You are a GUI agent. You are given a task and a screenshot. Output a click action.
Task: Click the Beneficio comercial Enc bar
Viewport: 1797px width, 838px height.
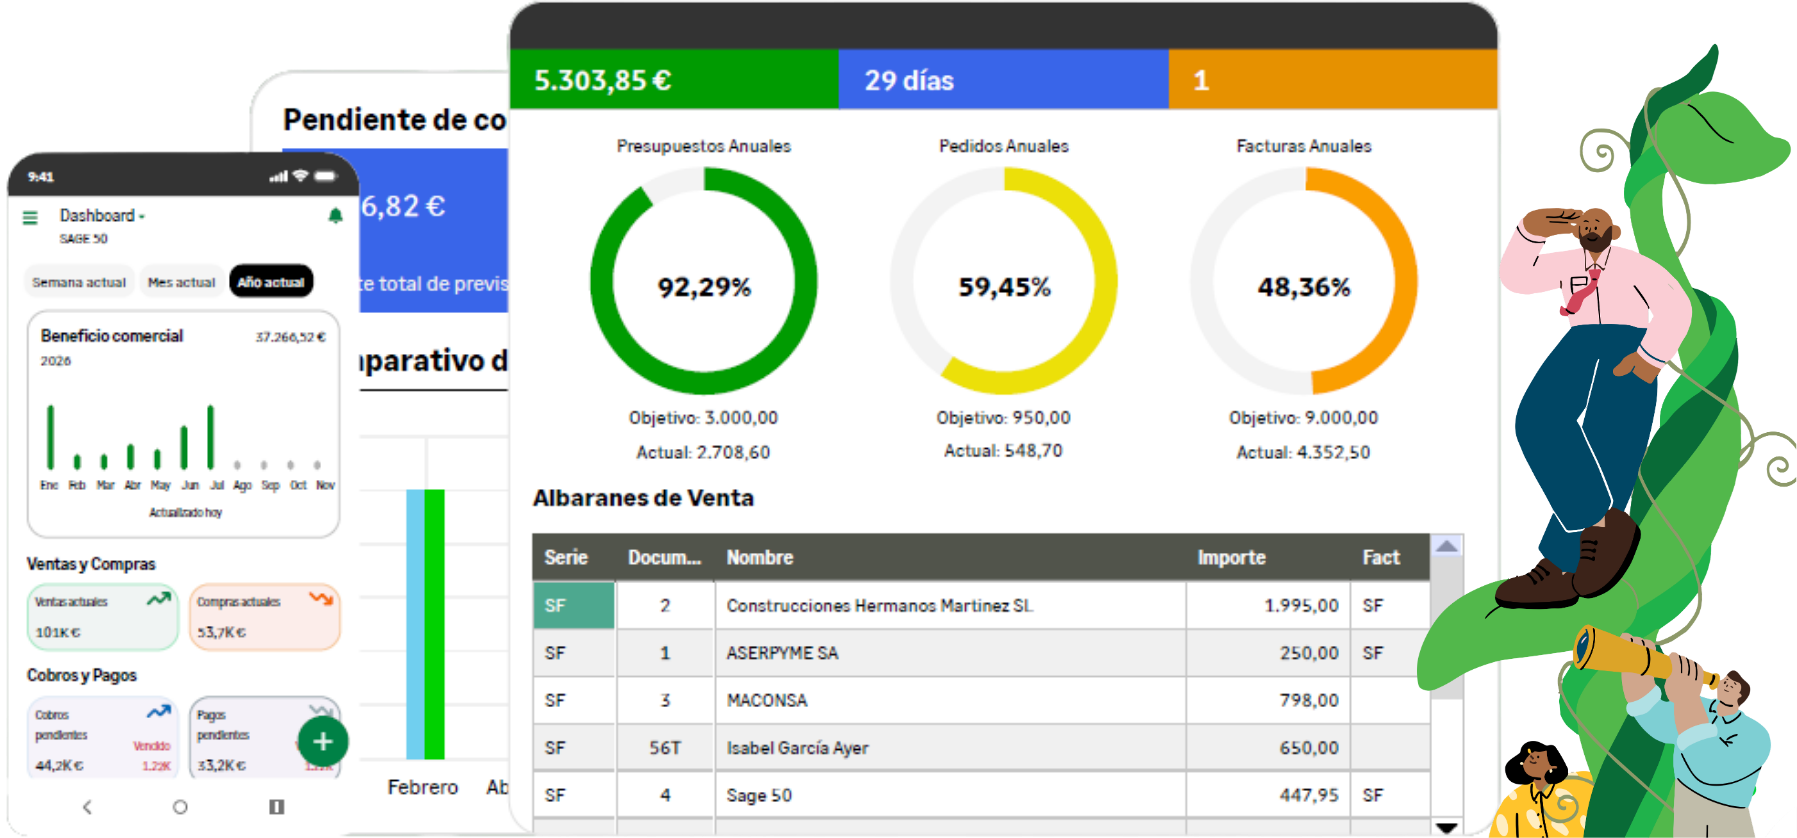pyautogui.click(x=50, y=437)
